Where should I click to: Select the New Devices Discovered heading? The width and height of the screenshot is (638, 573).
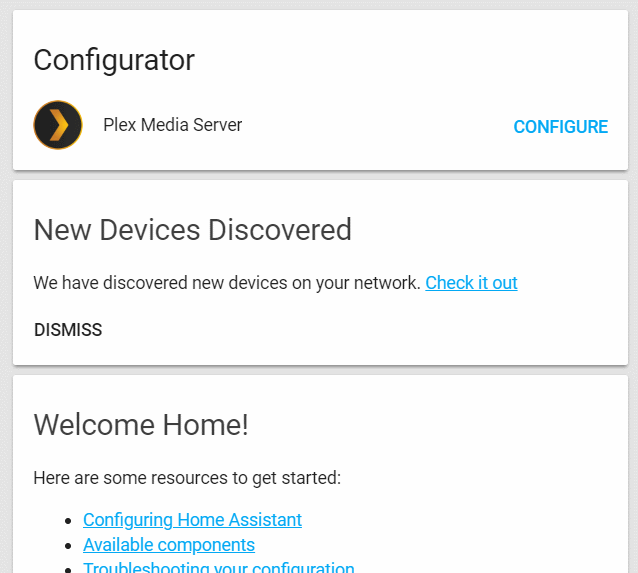(x=192, y=230)
